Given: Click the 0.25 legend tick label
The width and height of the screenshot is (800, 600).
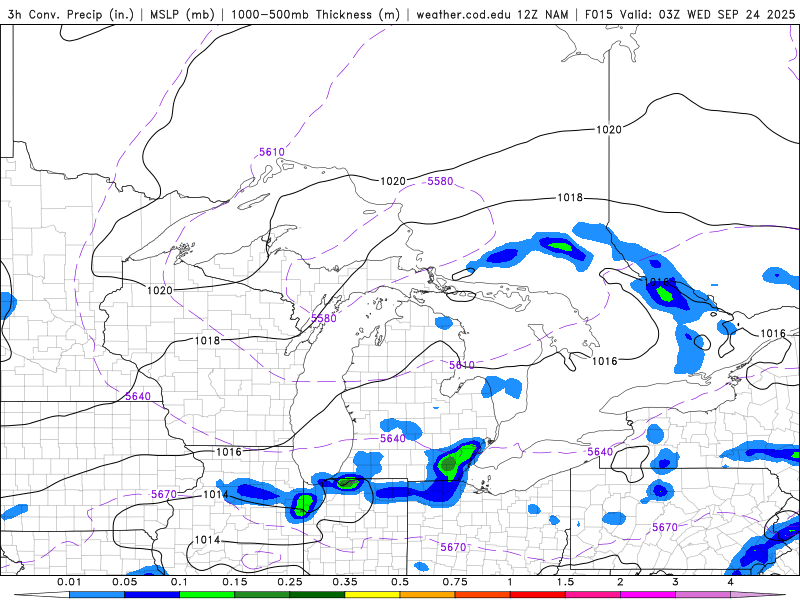Looking at the screenshot, I should [290, 582].
